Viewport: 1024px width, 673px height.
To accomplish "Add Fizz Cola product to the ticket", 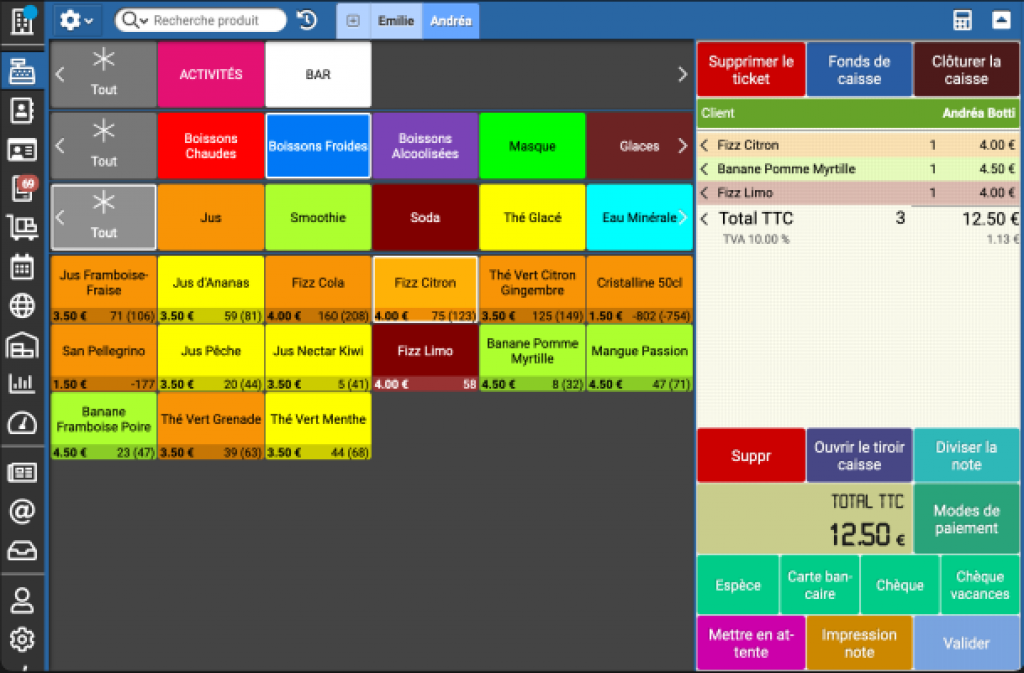I will coord(318,283).
